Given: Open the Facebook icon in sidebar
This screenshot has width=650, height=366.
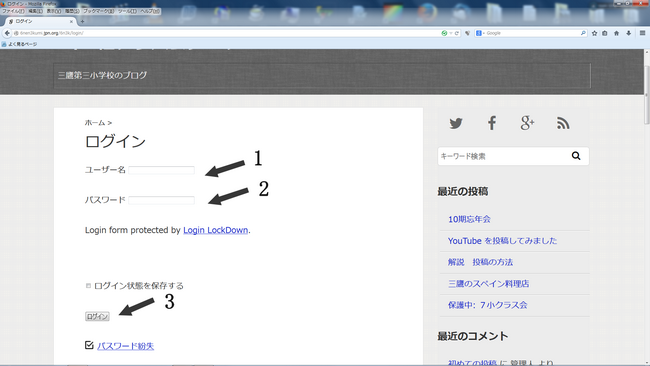Looking at the screenshot, I should (492, 123).
